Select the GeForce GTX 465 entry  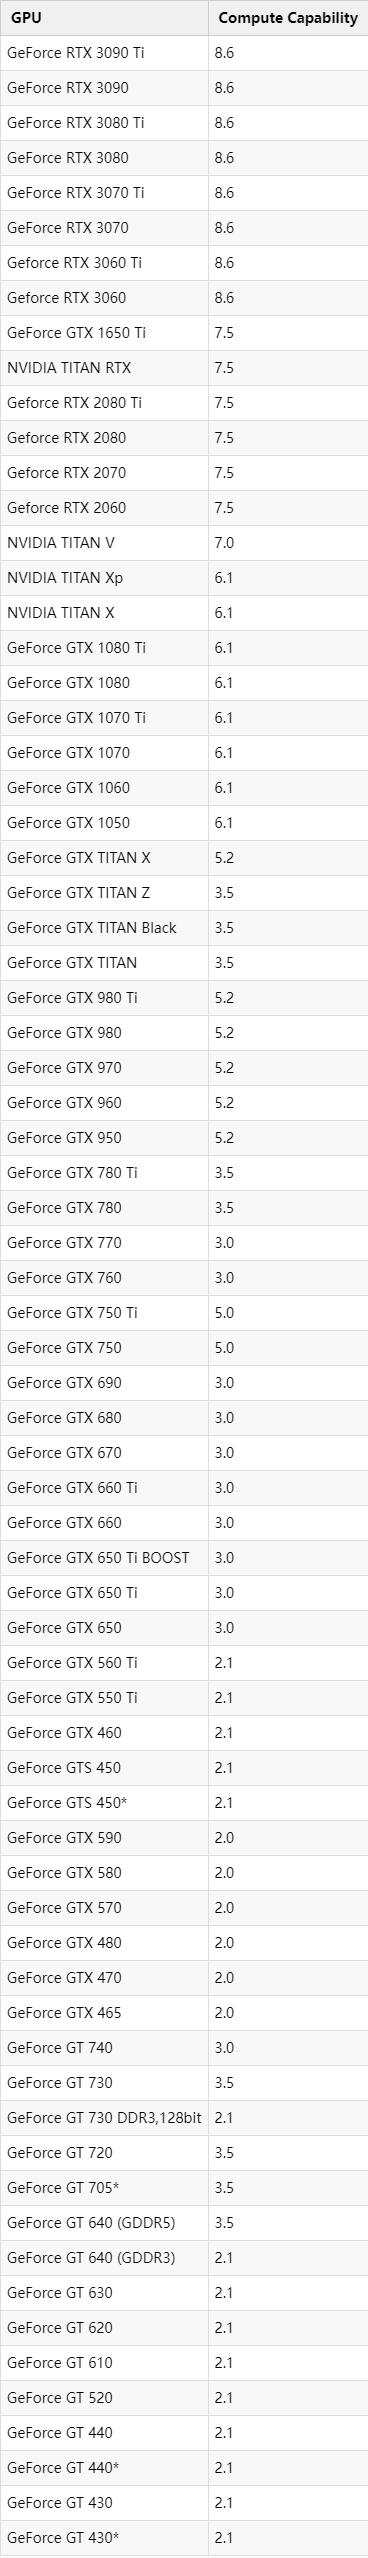[64, 2013]
